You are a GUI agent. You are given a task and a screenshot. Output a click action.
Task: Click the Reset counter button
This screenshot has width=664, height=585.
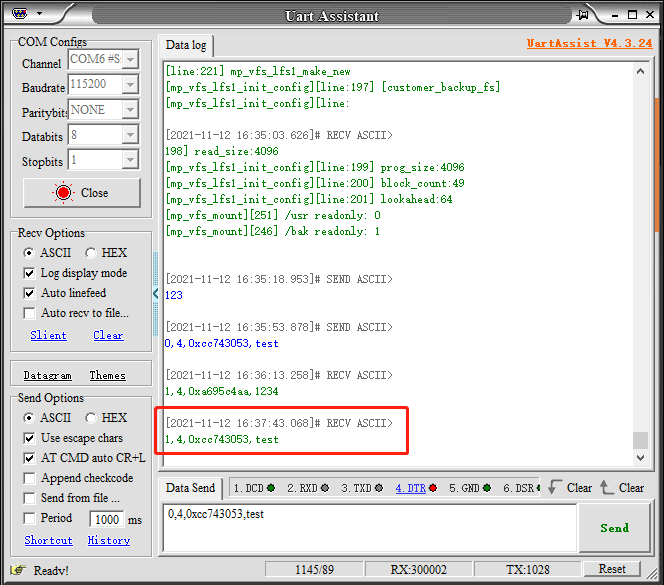pyautogui.click(x=612, y=569)
